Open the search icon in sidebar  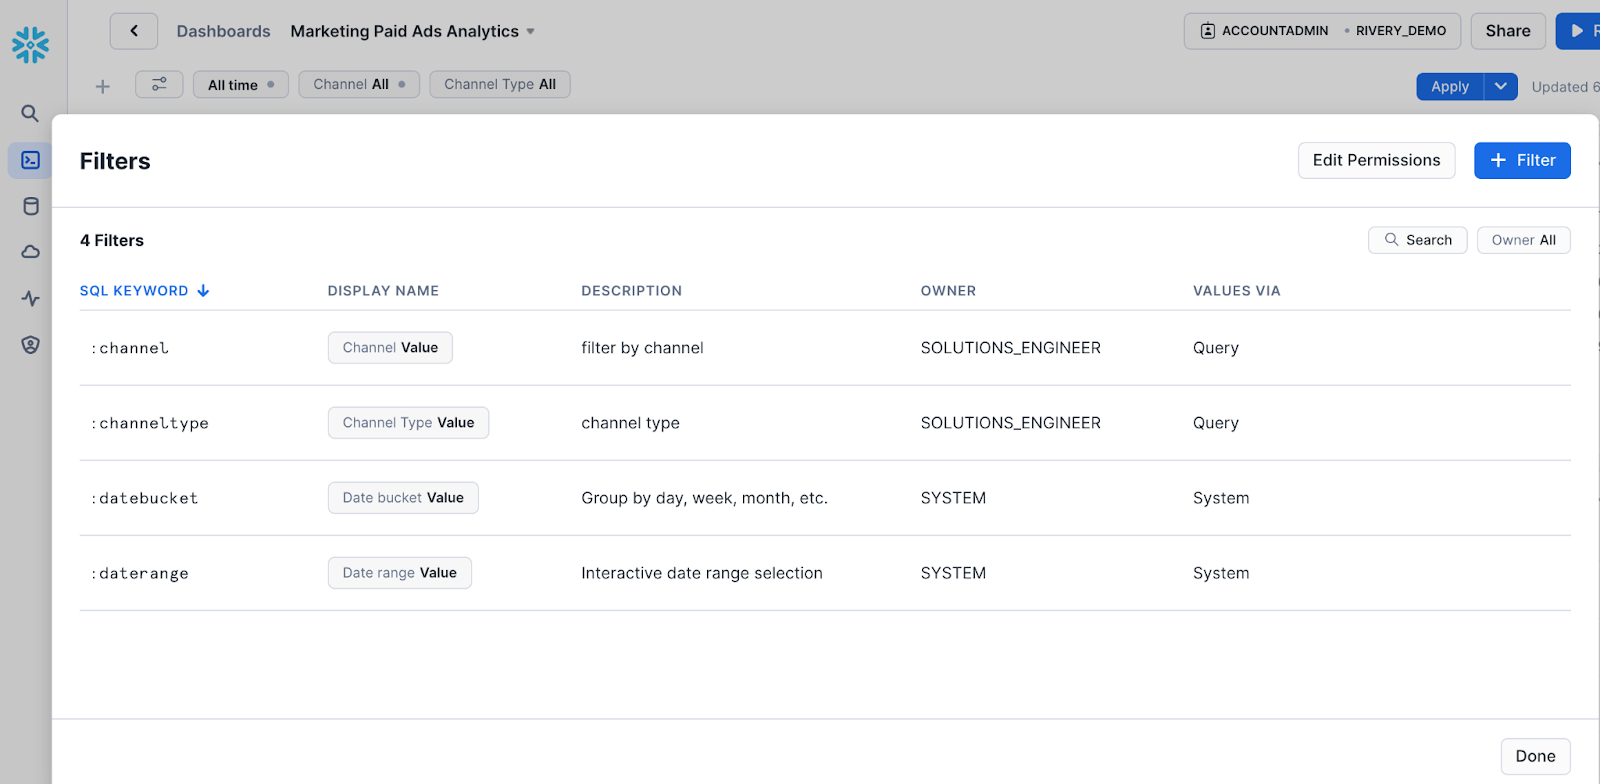[x=30, y=113]
